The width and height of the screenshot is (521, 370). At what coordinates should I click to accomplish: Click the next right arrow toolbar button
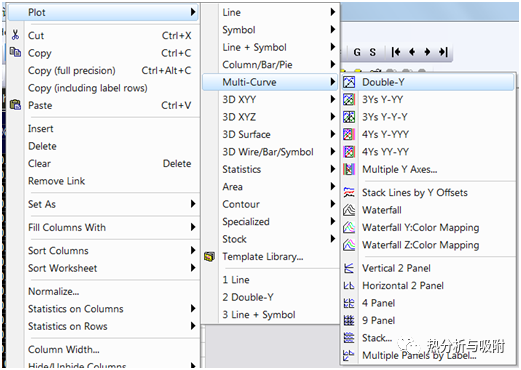tap(427, 52)
